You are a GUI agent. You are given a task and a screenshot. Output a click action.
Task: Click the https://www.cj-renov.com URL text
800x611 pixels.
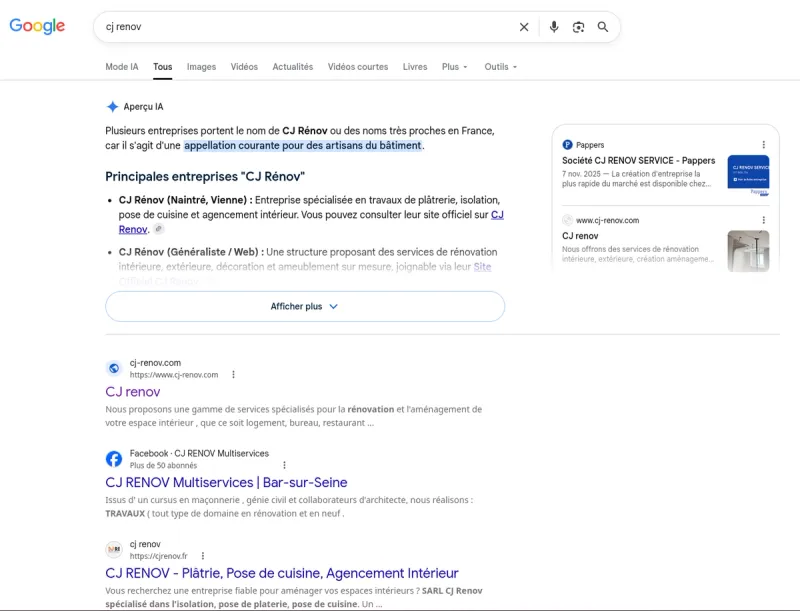point(173,375)
